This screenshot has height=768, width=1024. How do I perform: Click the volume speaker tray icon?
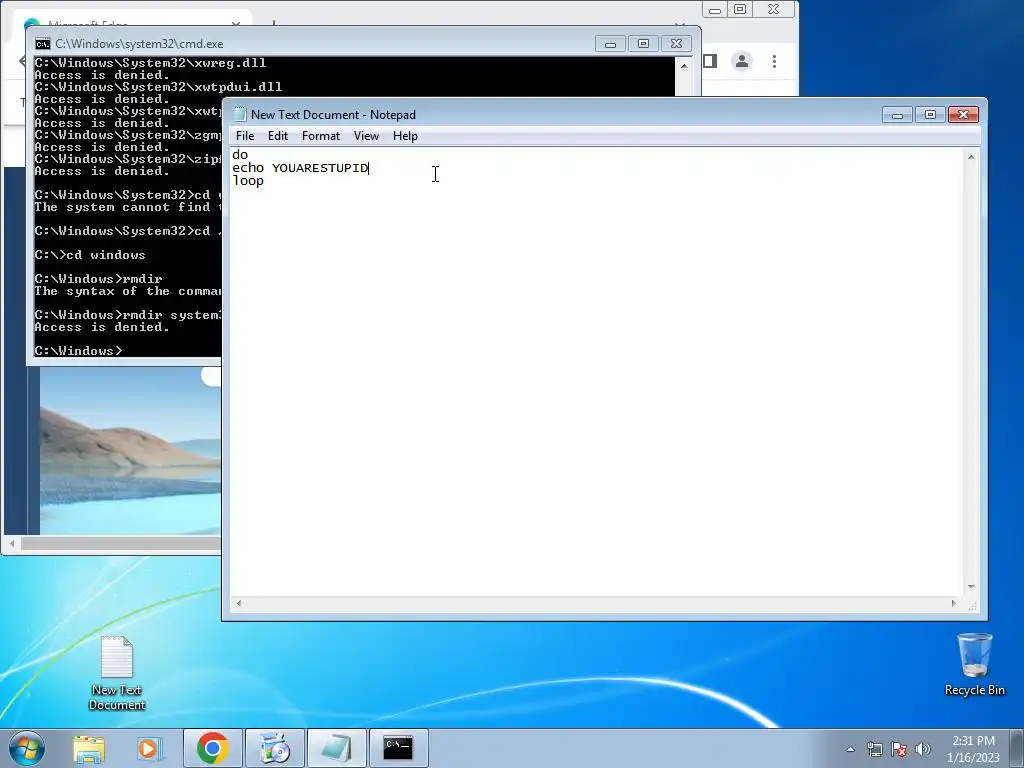point(923,749)
